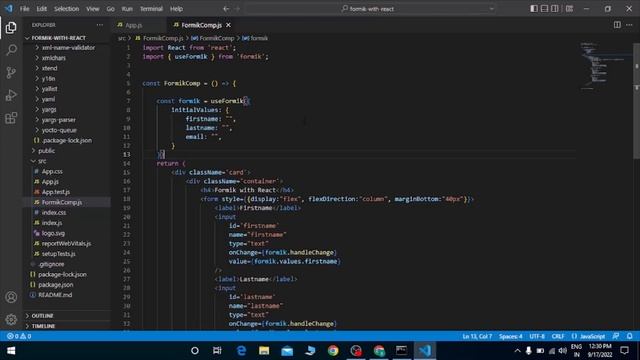Viewport: 640px width, 360px height.
Task: Expand the TIMELINE section
Action: [x=43, y=326]
